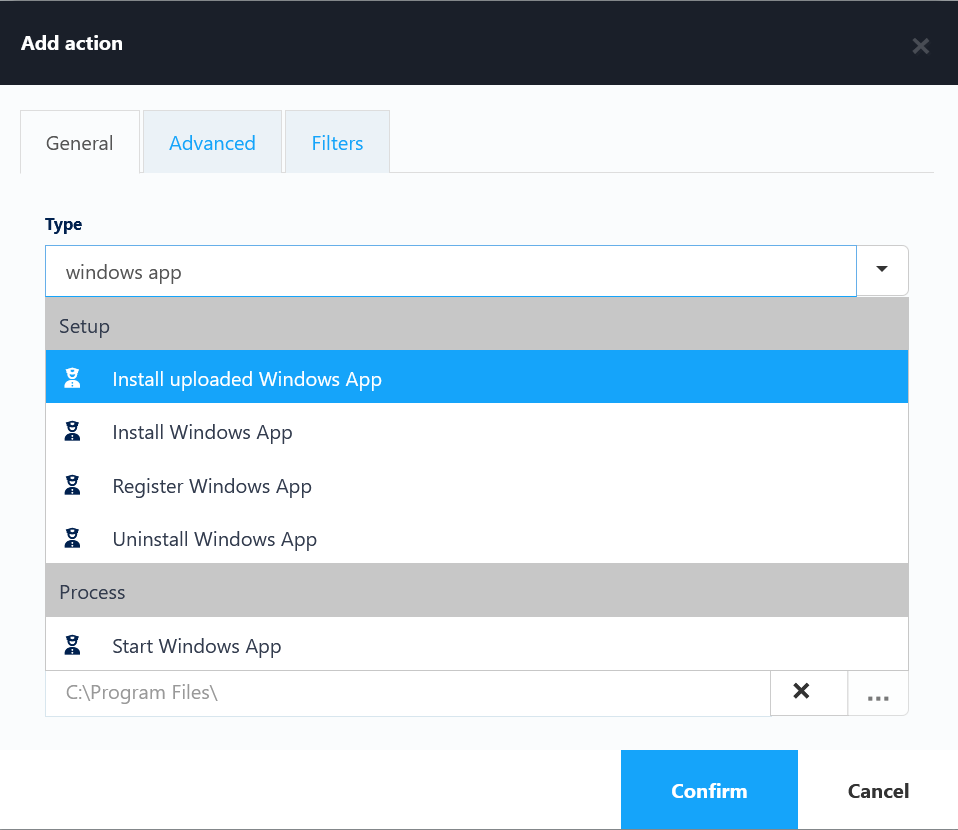Select Install Windows App from list
958x830 pixels.
point(477,430)
